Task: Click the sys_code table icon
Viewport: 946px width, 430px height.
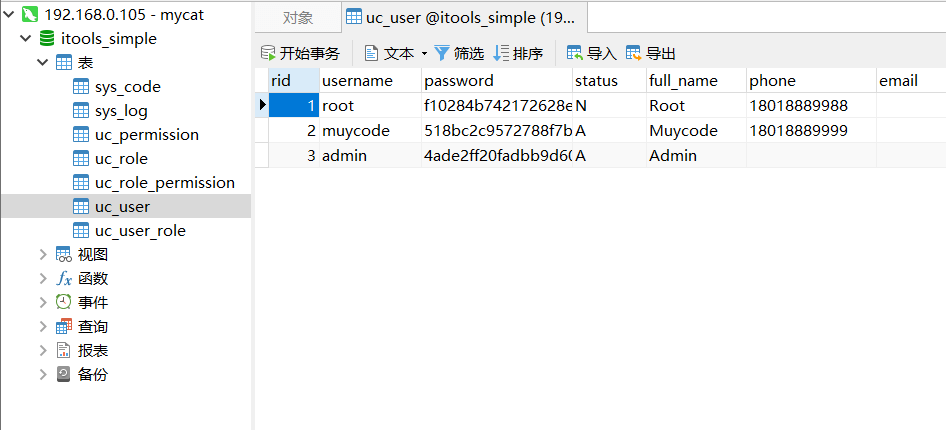Action: click(81, 87)
